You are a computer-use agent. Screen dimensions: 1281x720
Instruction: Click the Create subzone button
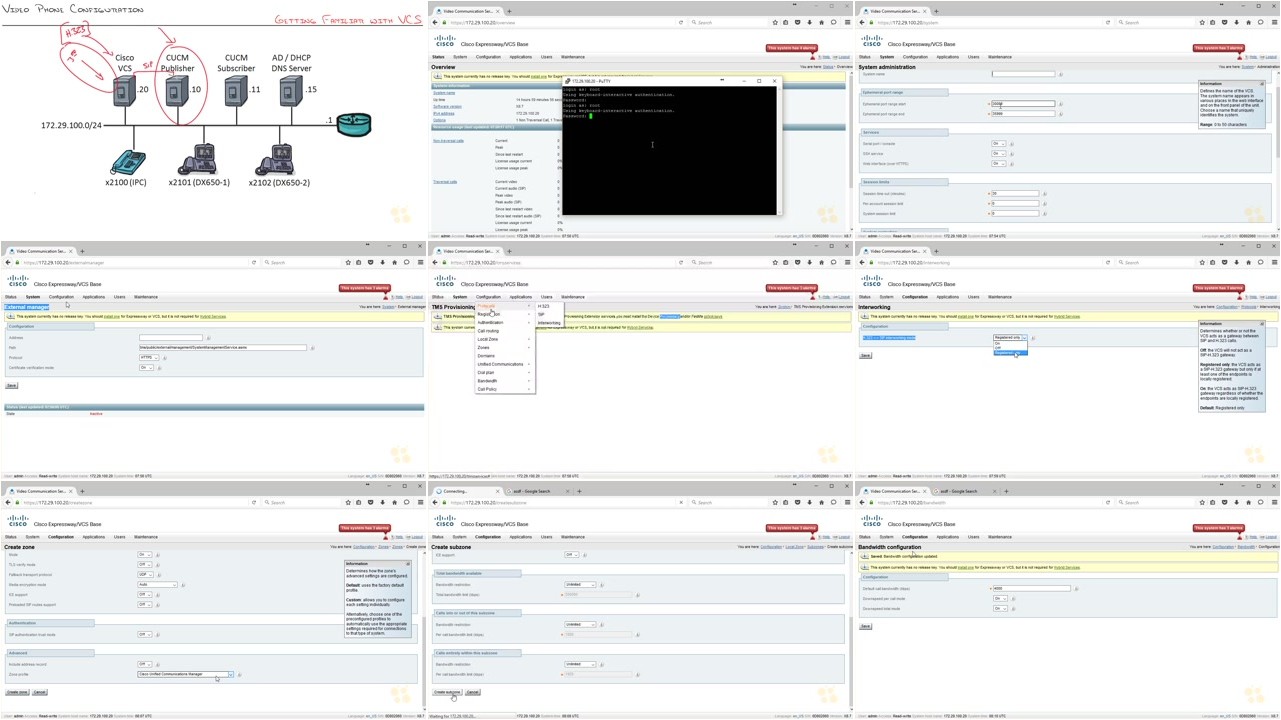tap(447, 692)
